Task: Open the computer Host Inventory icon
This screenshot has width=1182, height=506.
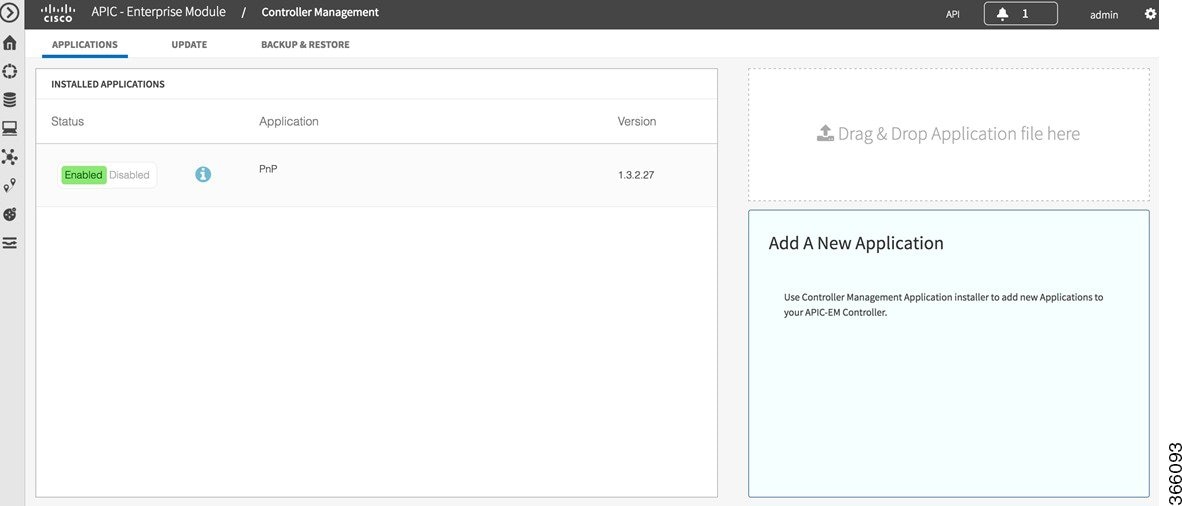Action: click(x=11, y=128)
